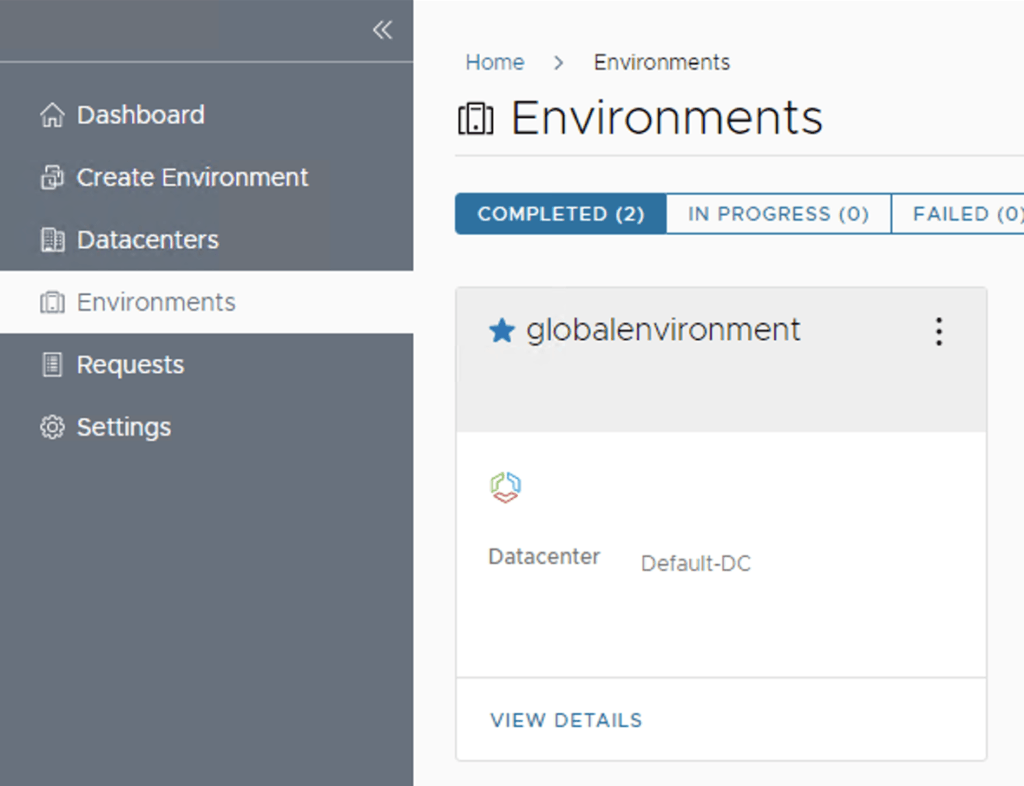The height and width of the screenshot is (786, 1024).
Task: Click the Datacenters building icon
Action: (51, 240)
